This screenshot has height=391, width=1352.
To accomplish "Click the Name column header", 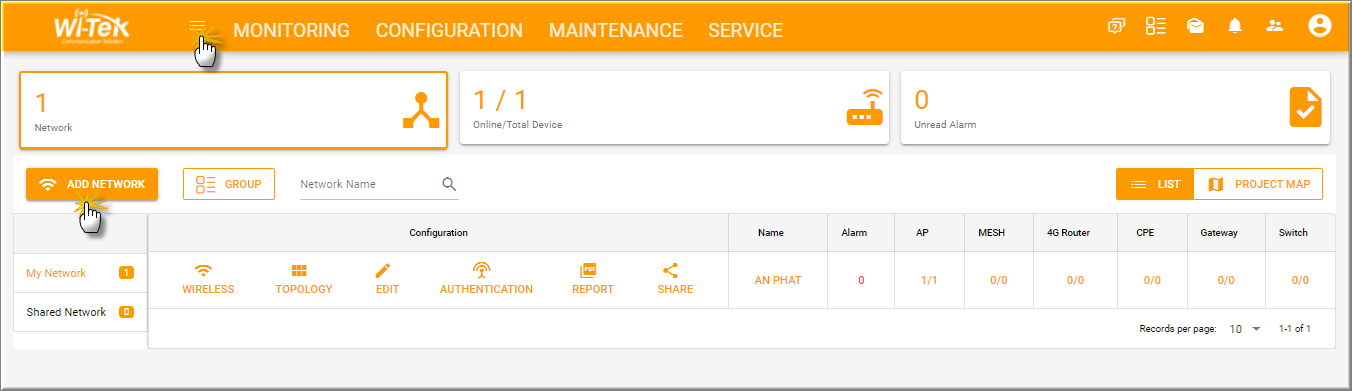I will click(x=771, y=232).
